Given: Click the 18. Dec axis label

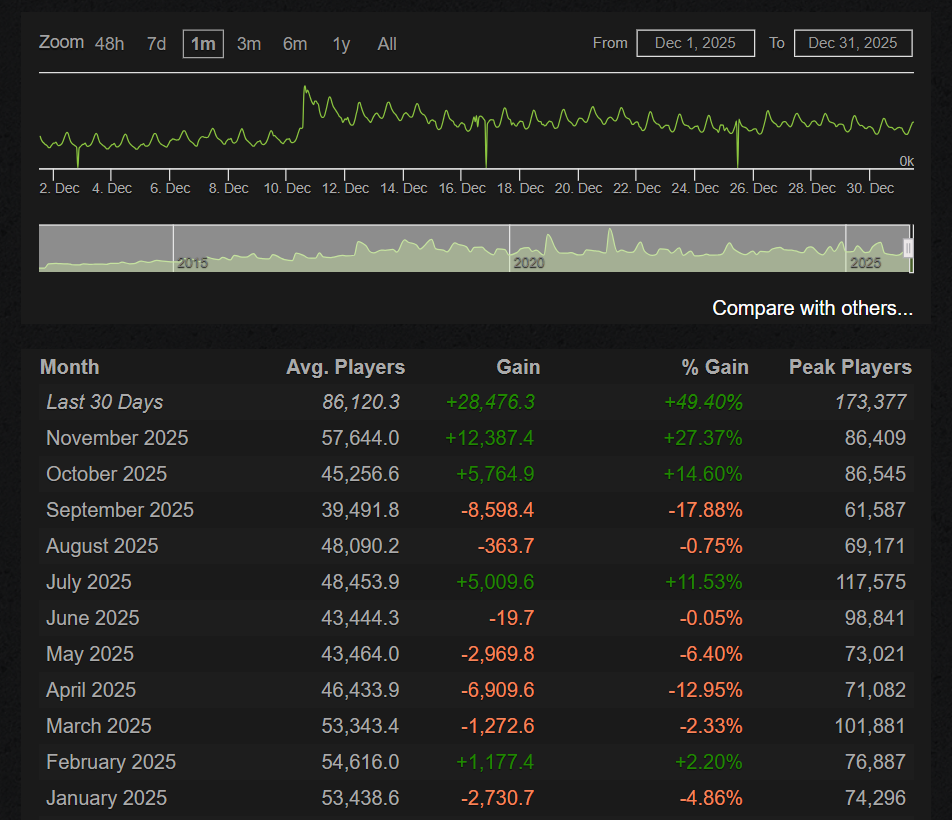Looking at the screenshot, I should coord(520,189).
